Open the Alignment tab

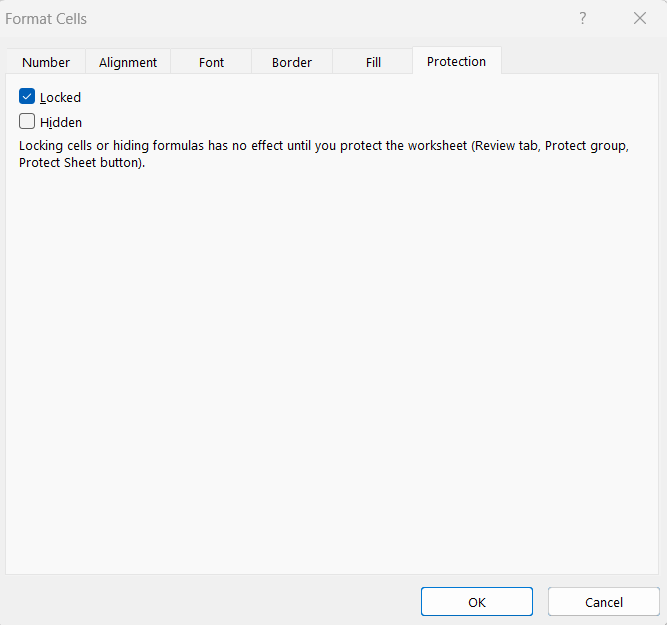tap(128, 62)
